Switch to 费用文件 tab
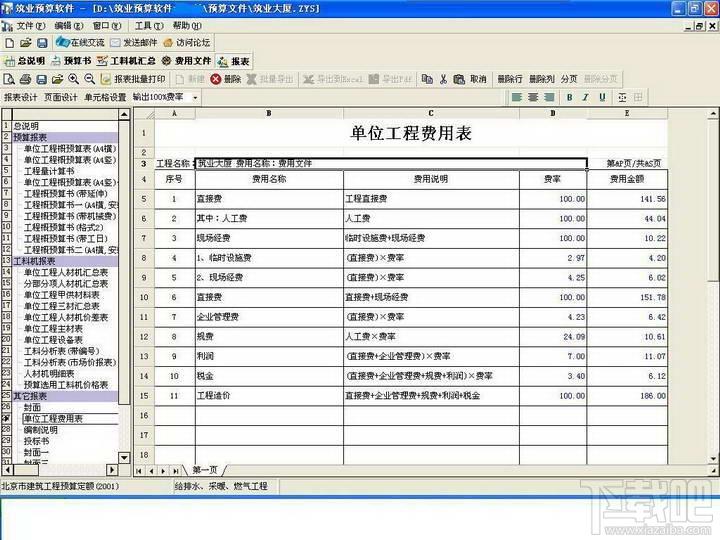 (x=186, y=61)
